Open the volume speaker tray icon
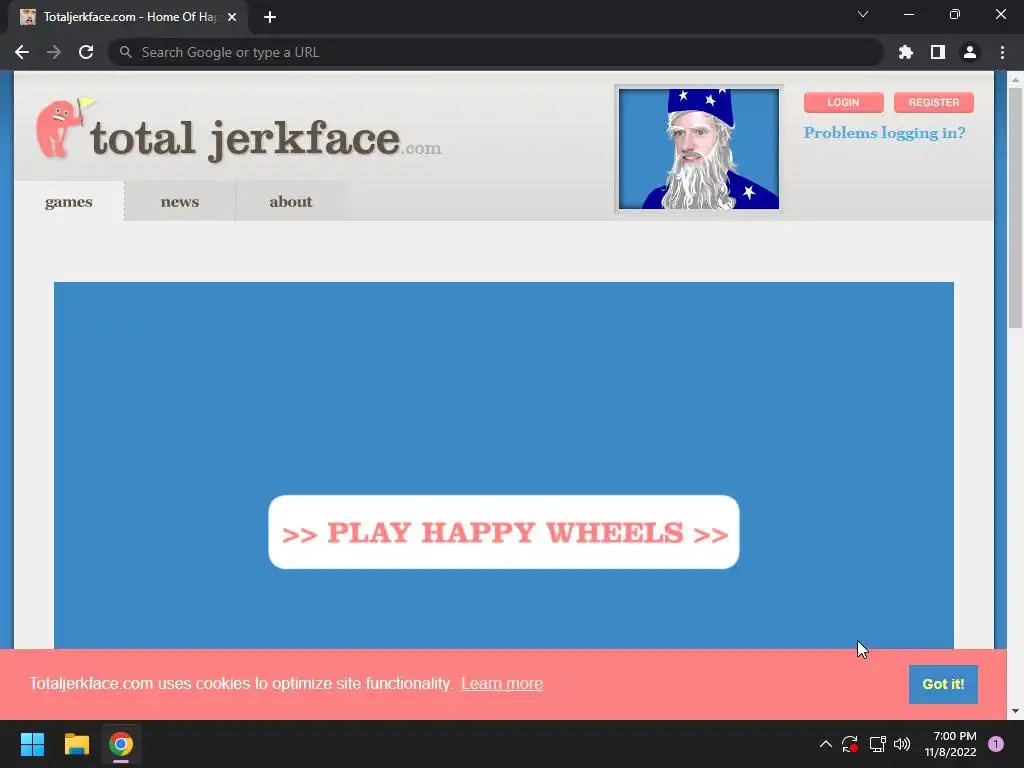This screenshot has height=768, width=1024. pyautogui.click(x=902, y=744)
